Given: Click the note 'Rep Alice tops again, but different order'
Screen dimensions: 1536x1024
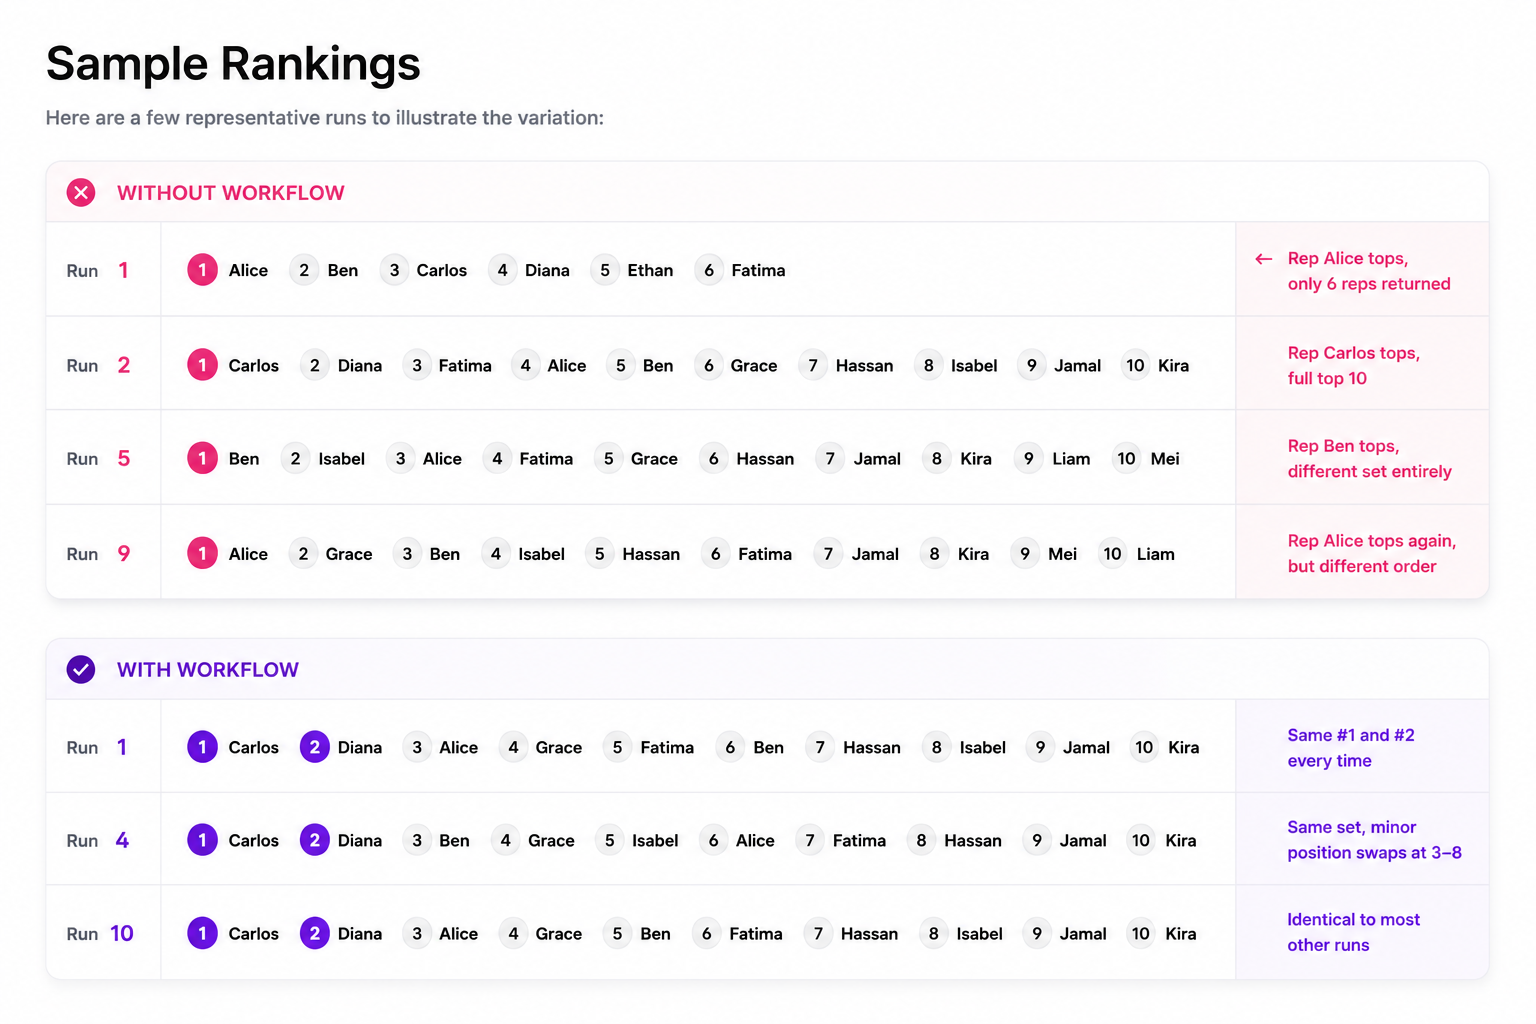Looking at the screenshot, I should (x=1372, y=553).
